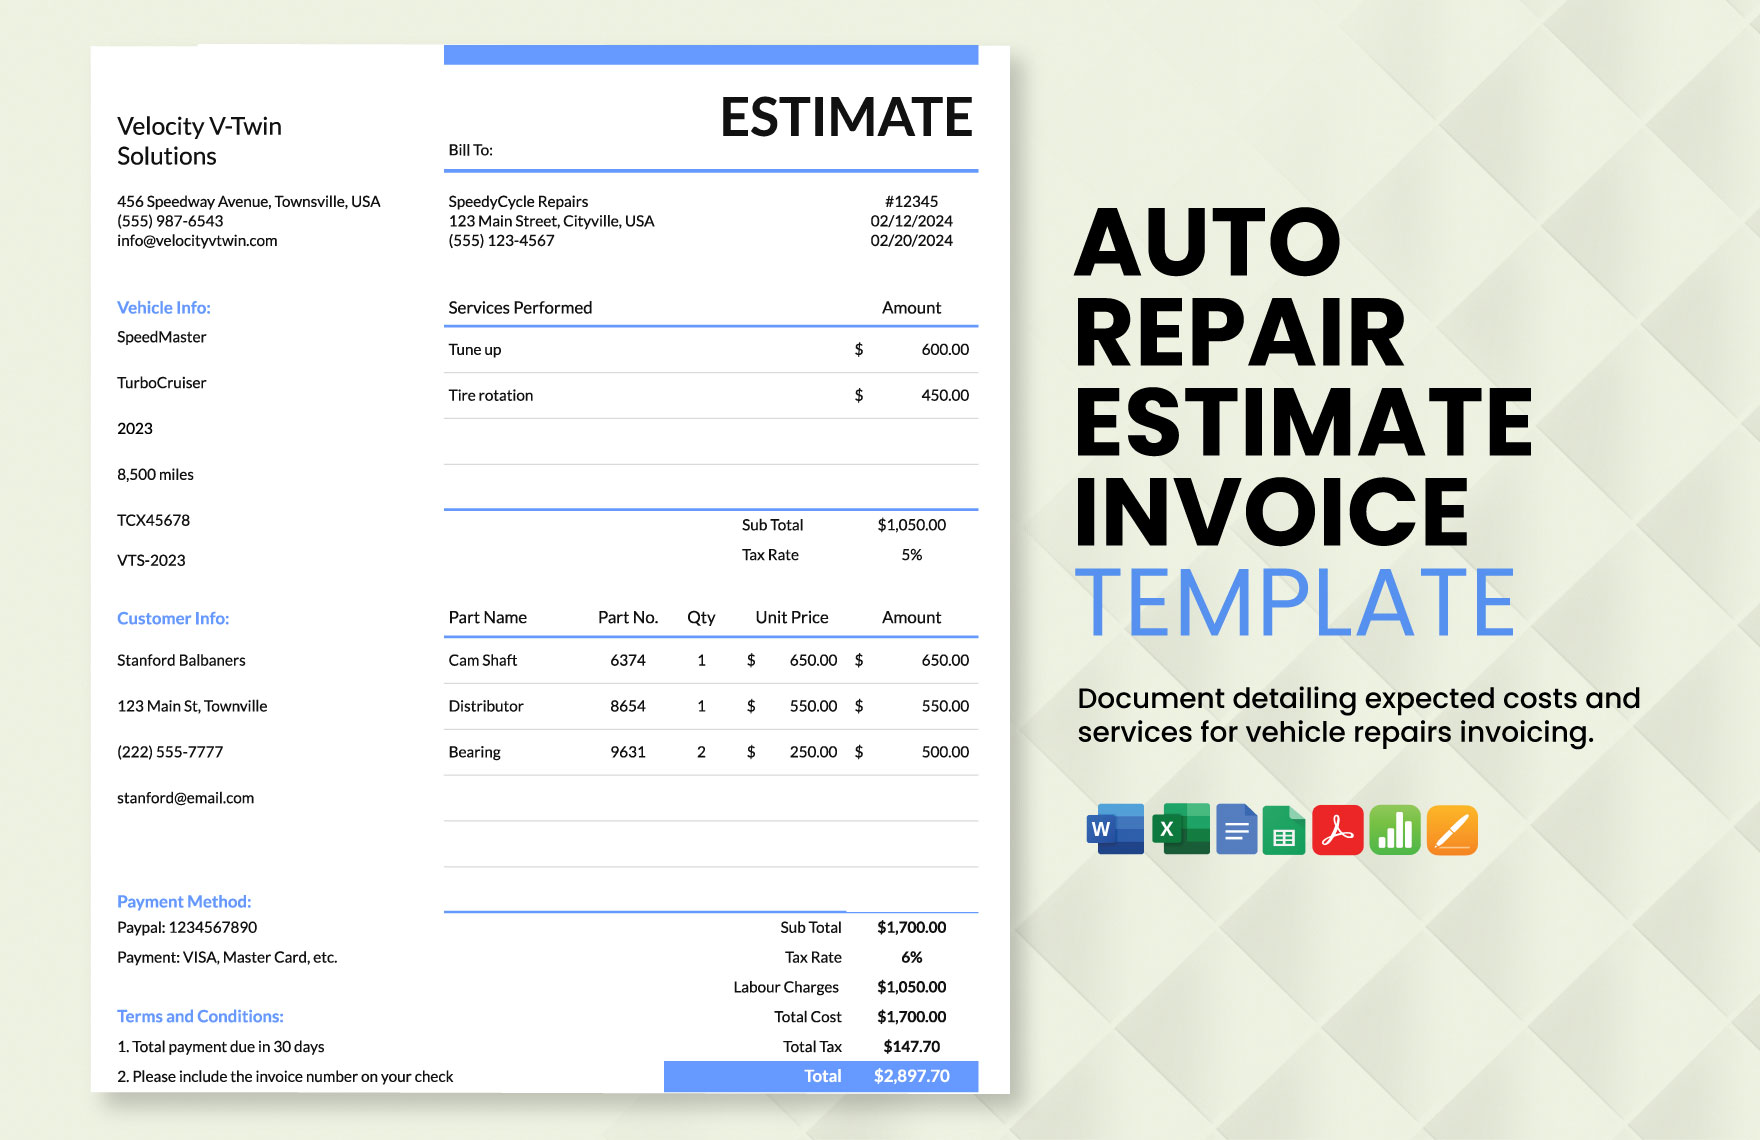Viewport: 1760px width, 1140px height.
Task: Open the Google Docs version icon
Action: [x=1237, y=830]
